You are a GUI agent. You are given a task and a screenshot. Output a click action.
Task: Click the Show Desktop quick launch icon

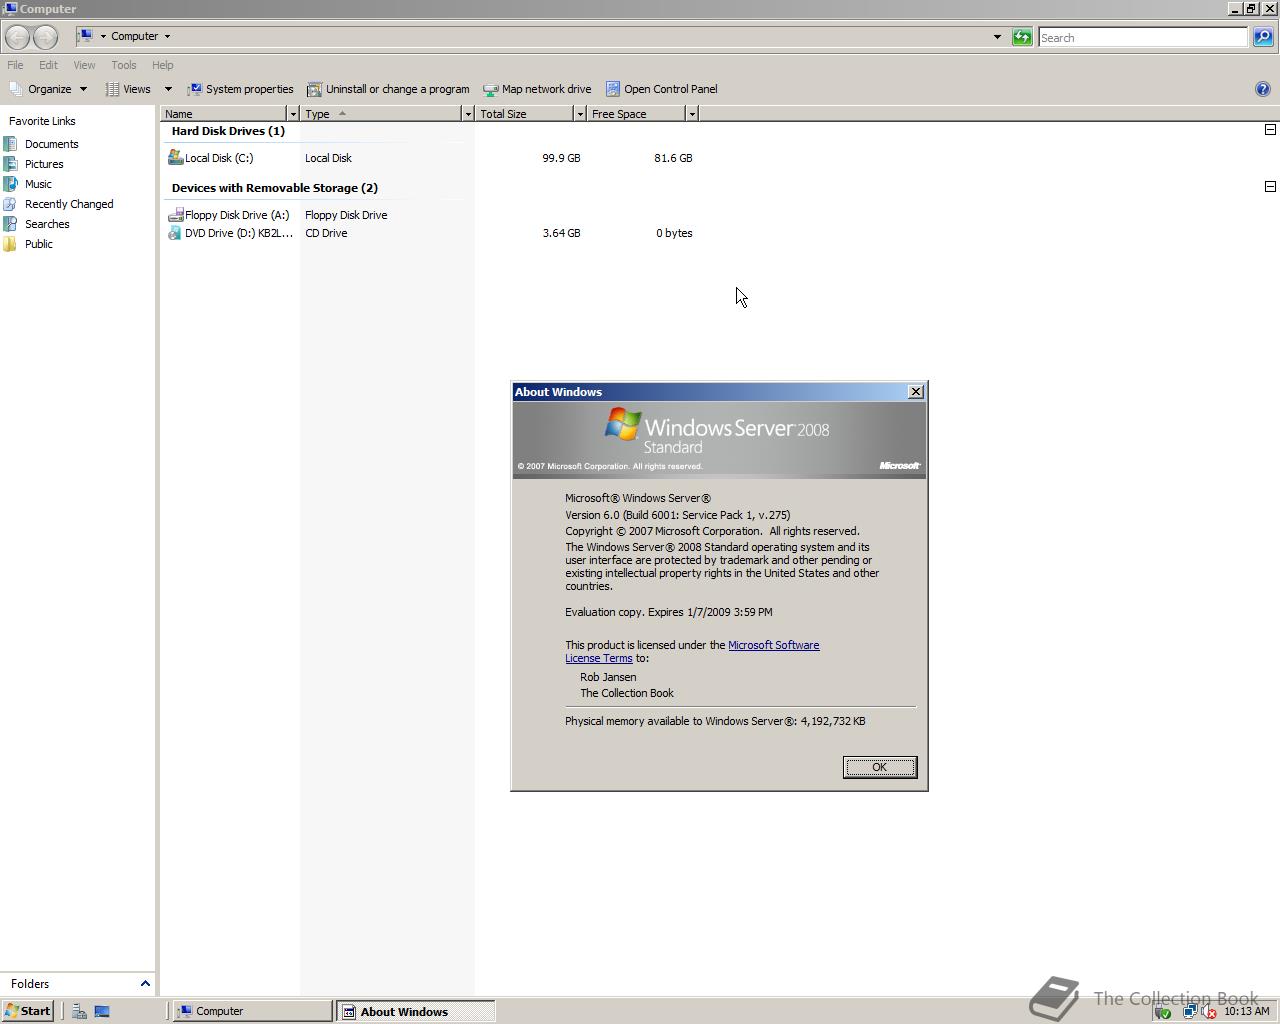102,1011
